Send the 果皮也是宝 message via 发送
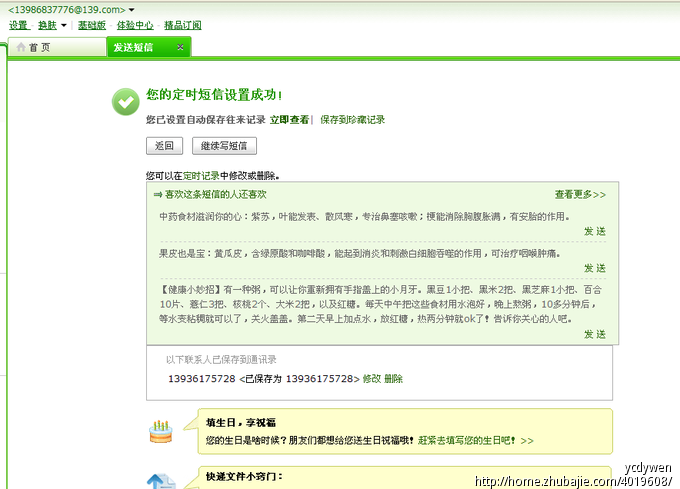Screen dimensions: 680x489 pyautogui.click(x=595, y=268)
